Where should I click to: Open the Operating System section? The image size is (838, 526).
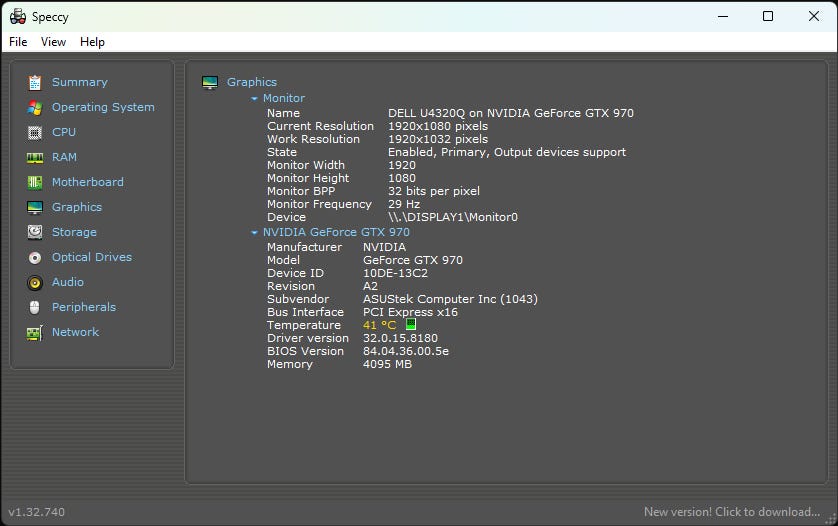103,107
